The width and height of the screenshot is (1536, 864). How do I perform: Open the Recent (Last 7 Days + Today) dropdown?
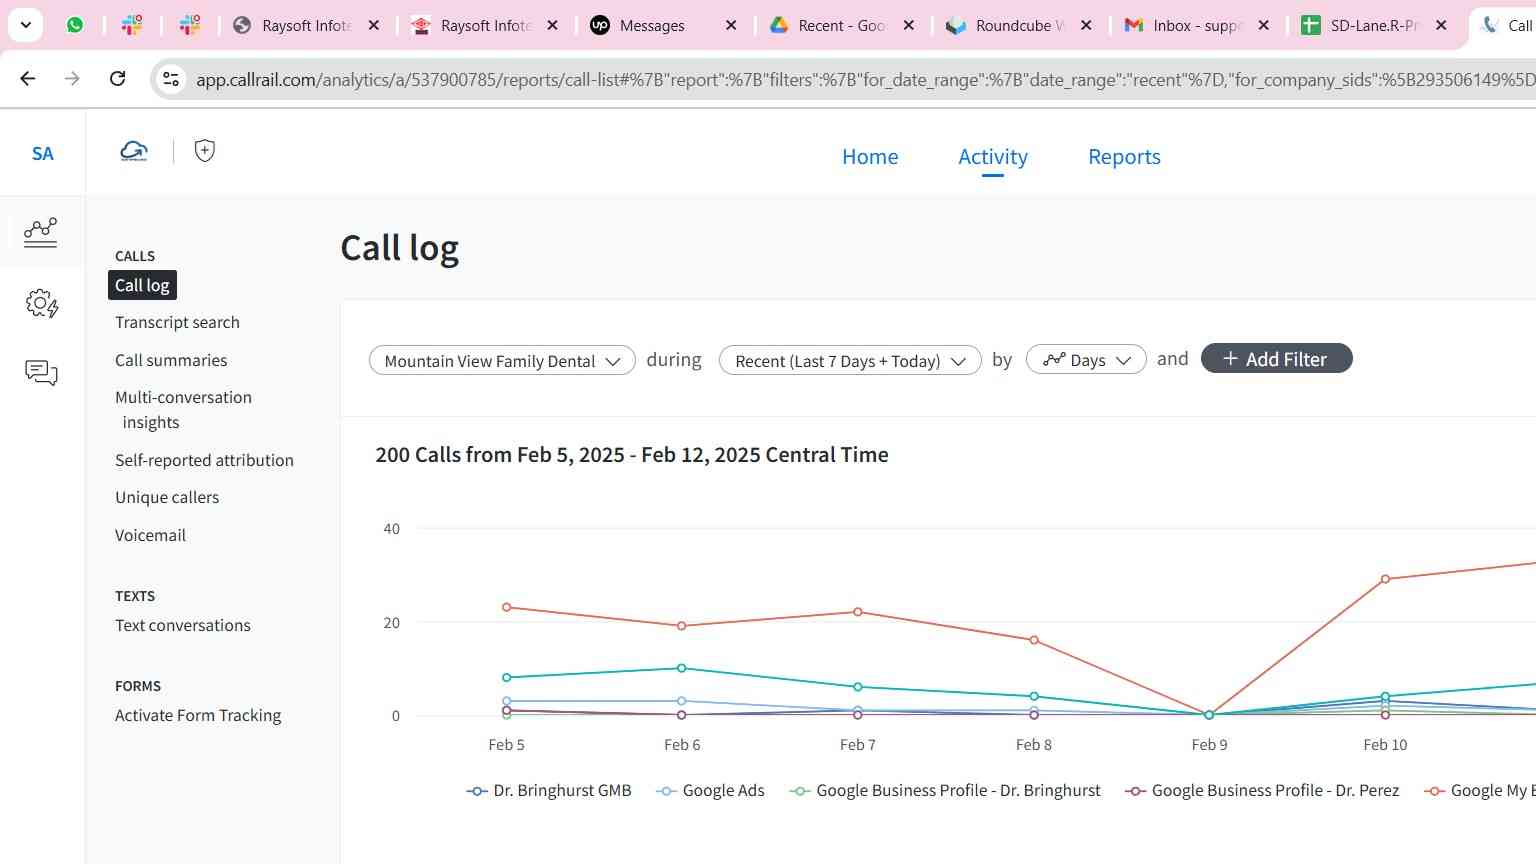[x=850, y=361]
